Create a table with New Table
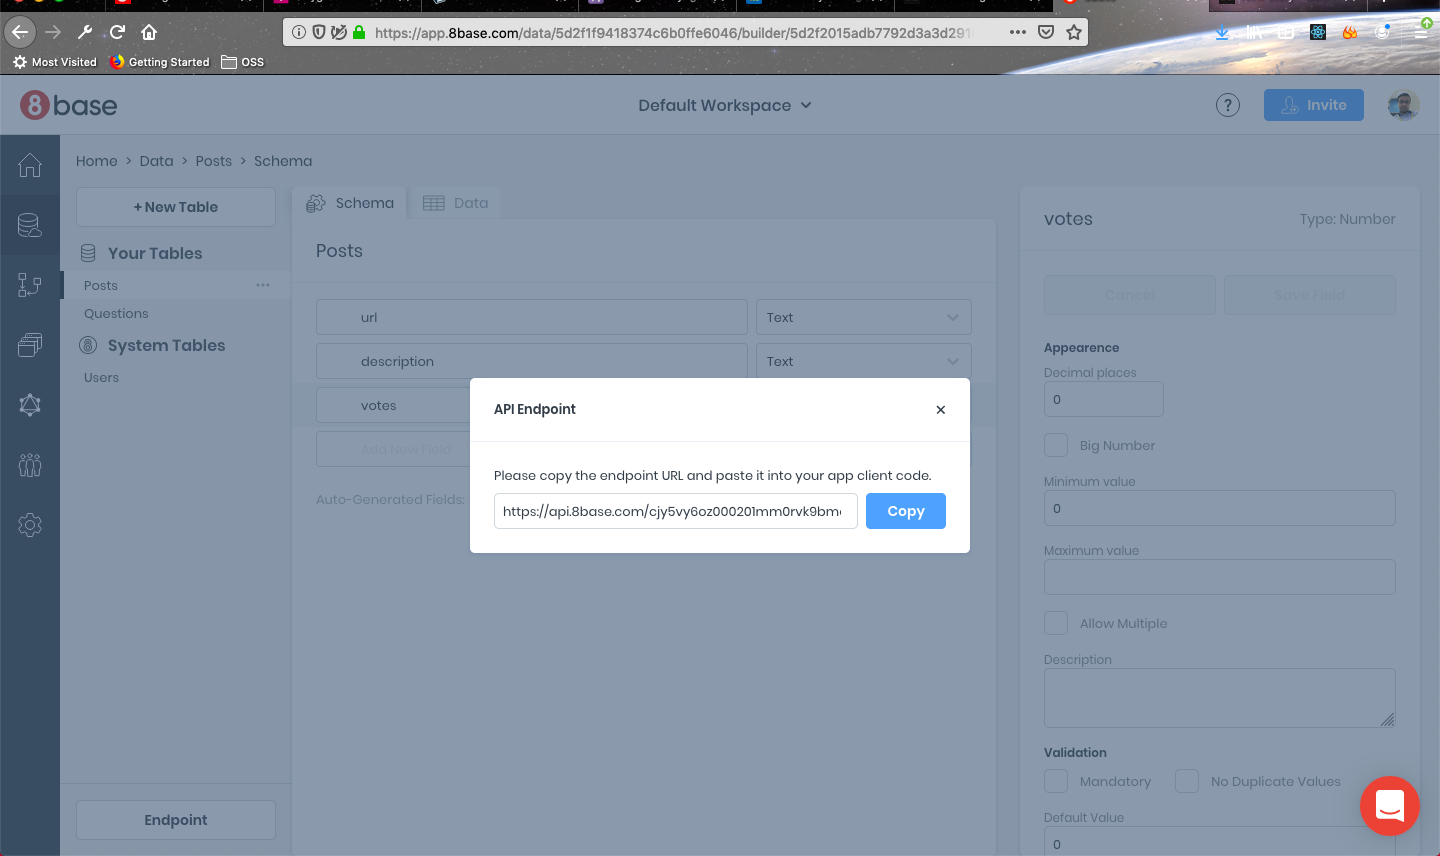This screenshot has height=856, width=1440. [x=176, y=207]
